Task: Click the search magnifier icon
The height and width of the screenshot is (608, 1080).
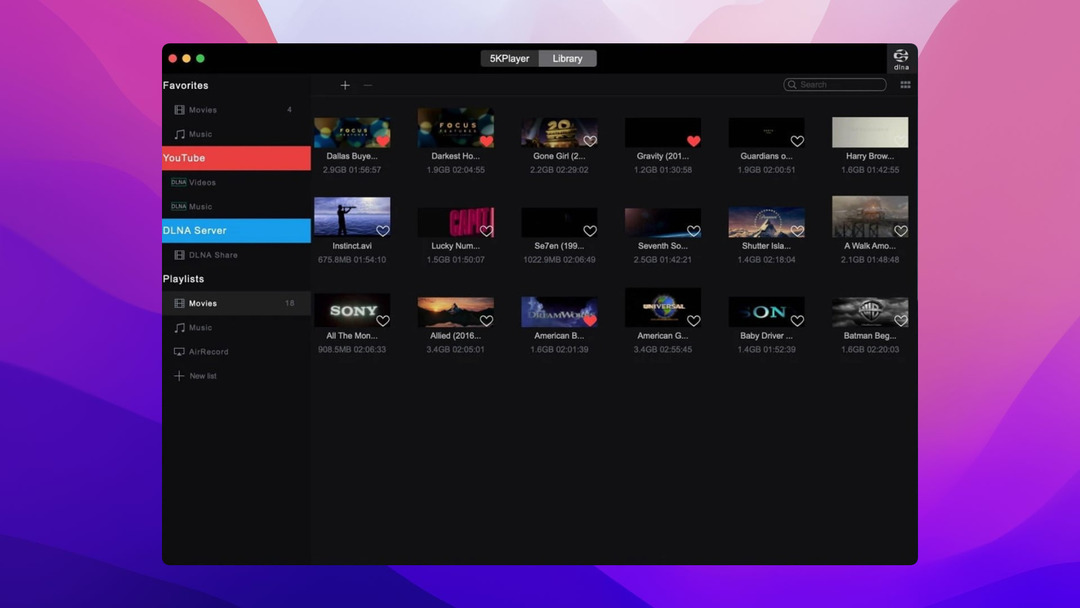Action: (x=792, y=85)
